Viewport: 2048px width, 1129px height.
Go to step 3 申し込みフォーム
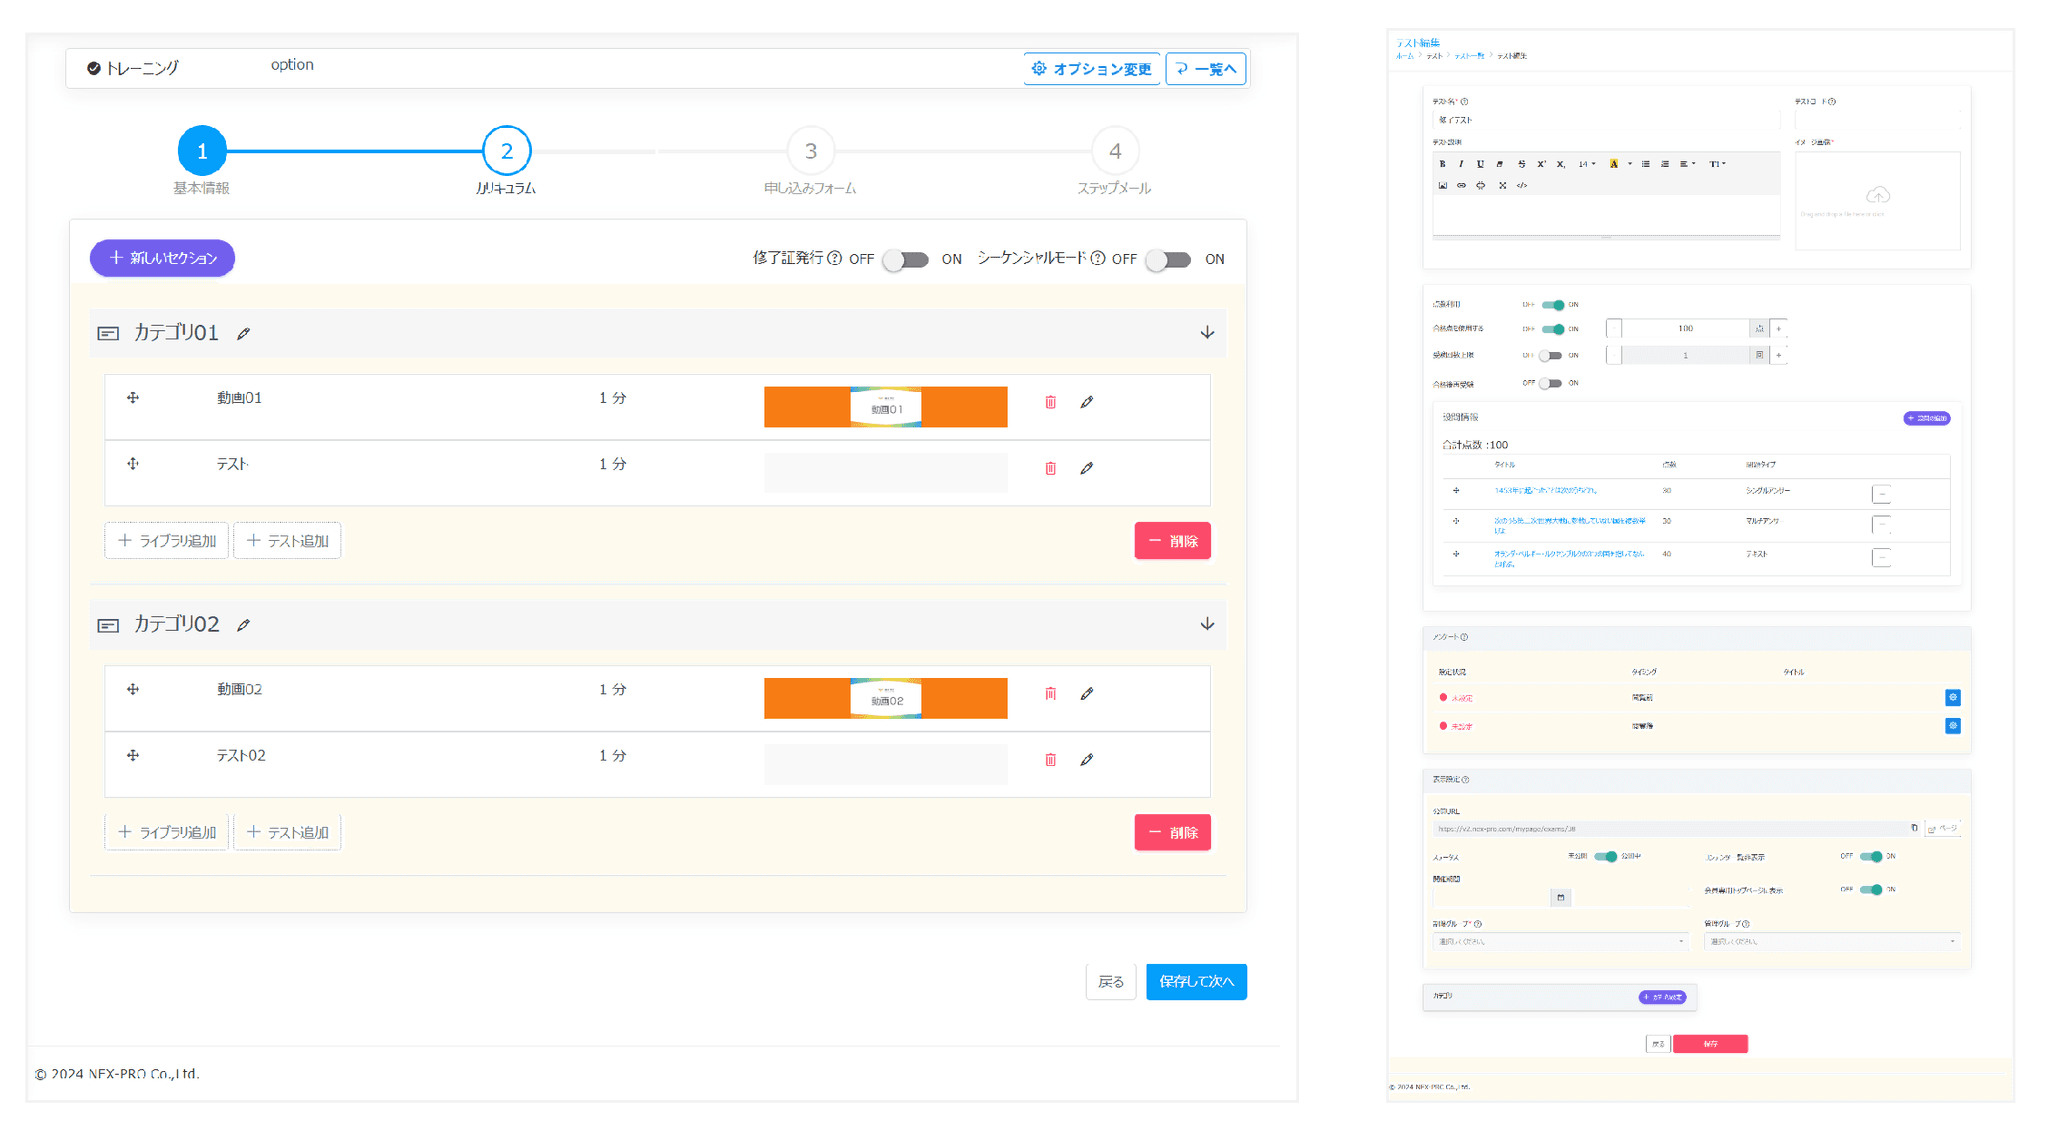[x=810, y=151]
